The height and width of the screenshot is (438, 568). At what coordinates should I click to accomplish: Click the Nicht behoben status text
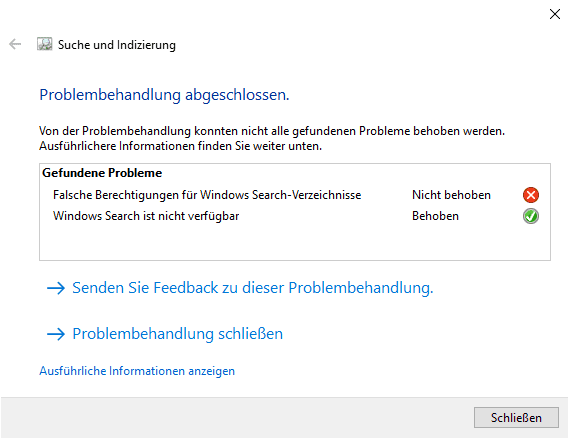[451, 195]
